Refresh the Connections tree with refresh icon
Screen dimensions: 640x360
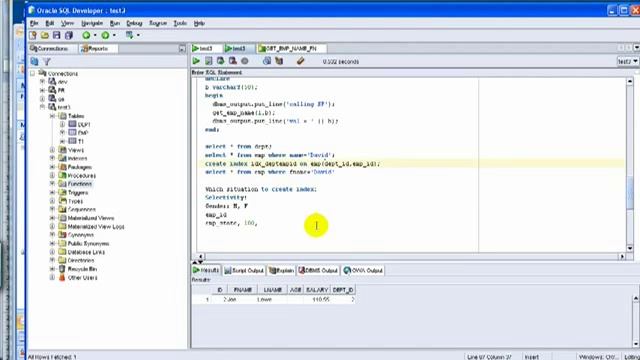pos(34,62)
